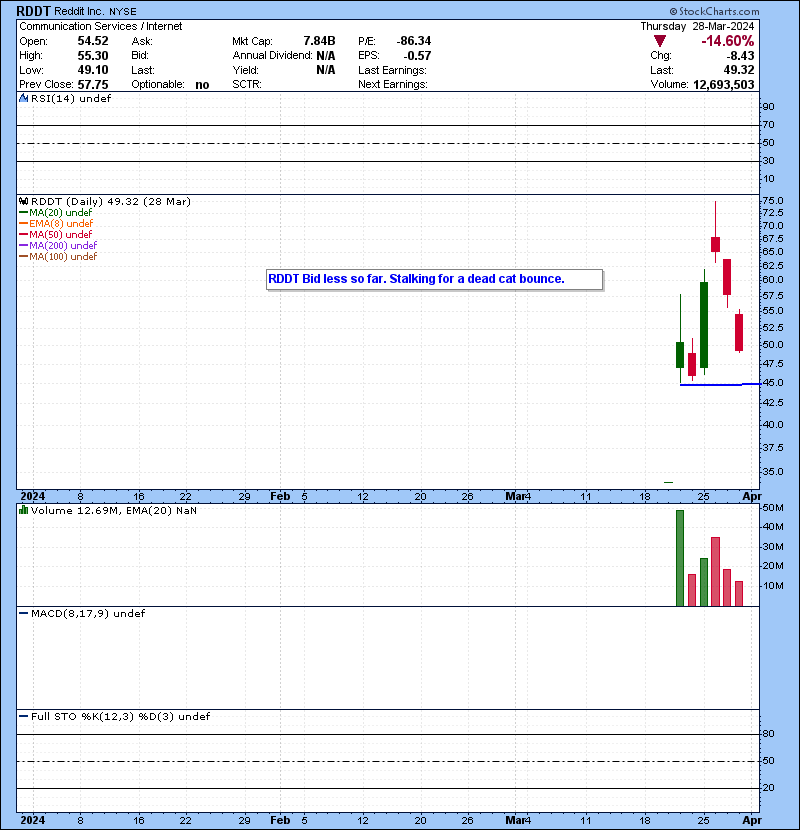Viewport: 800px width, 830px height.
Task: Click the last red candlestick near 50
Action: [x=739, y=332]
